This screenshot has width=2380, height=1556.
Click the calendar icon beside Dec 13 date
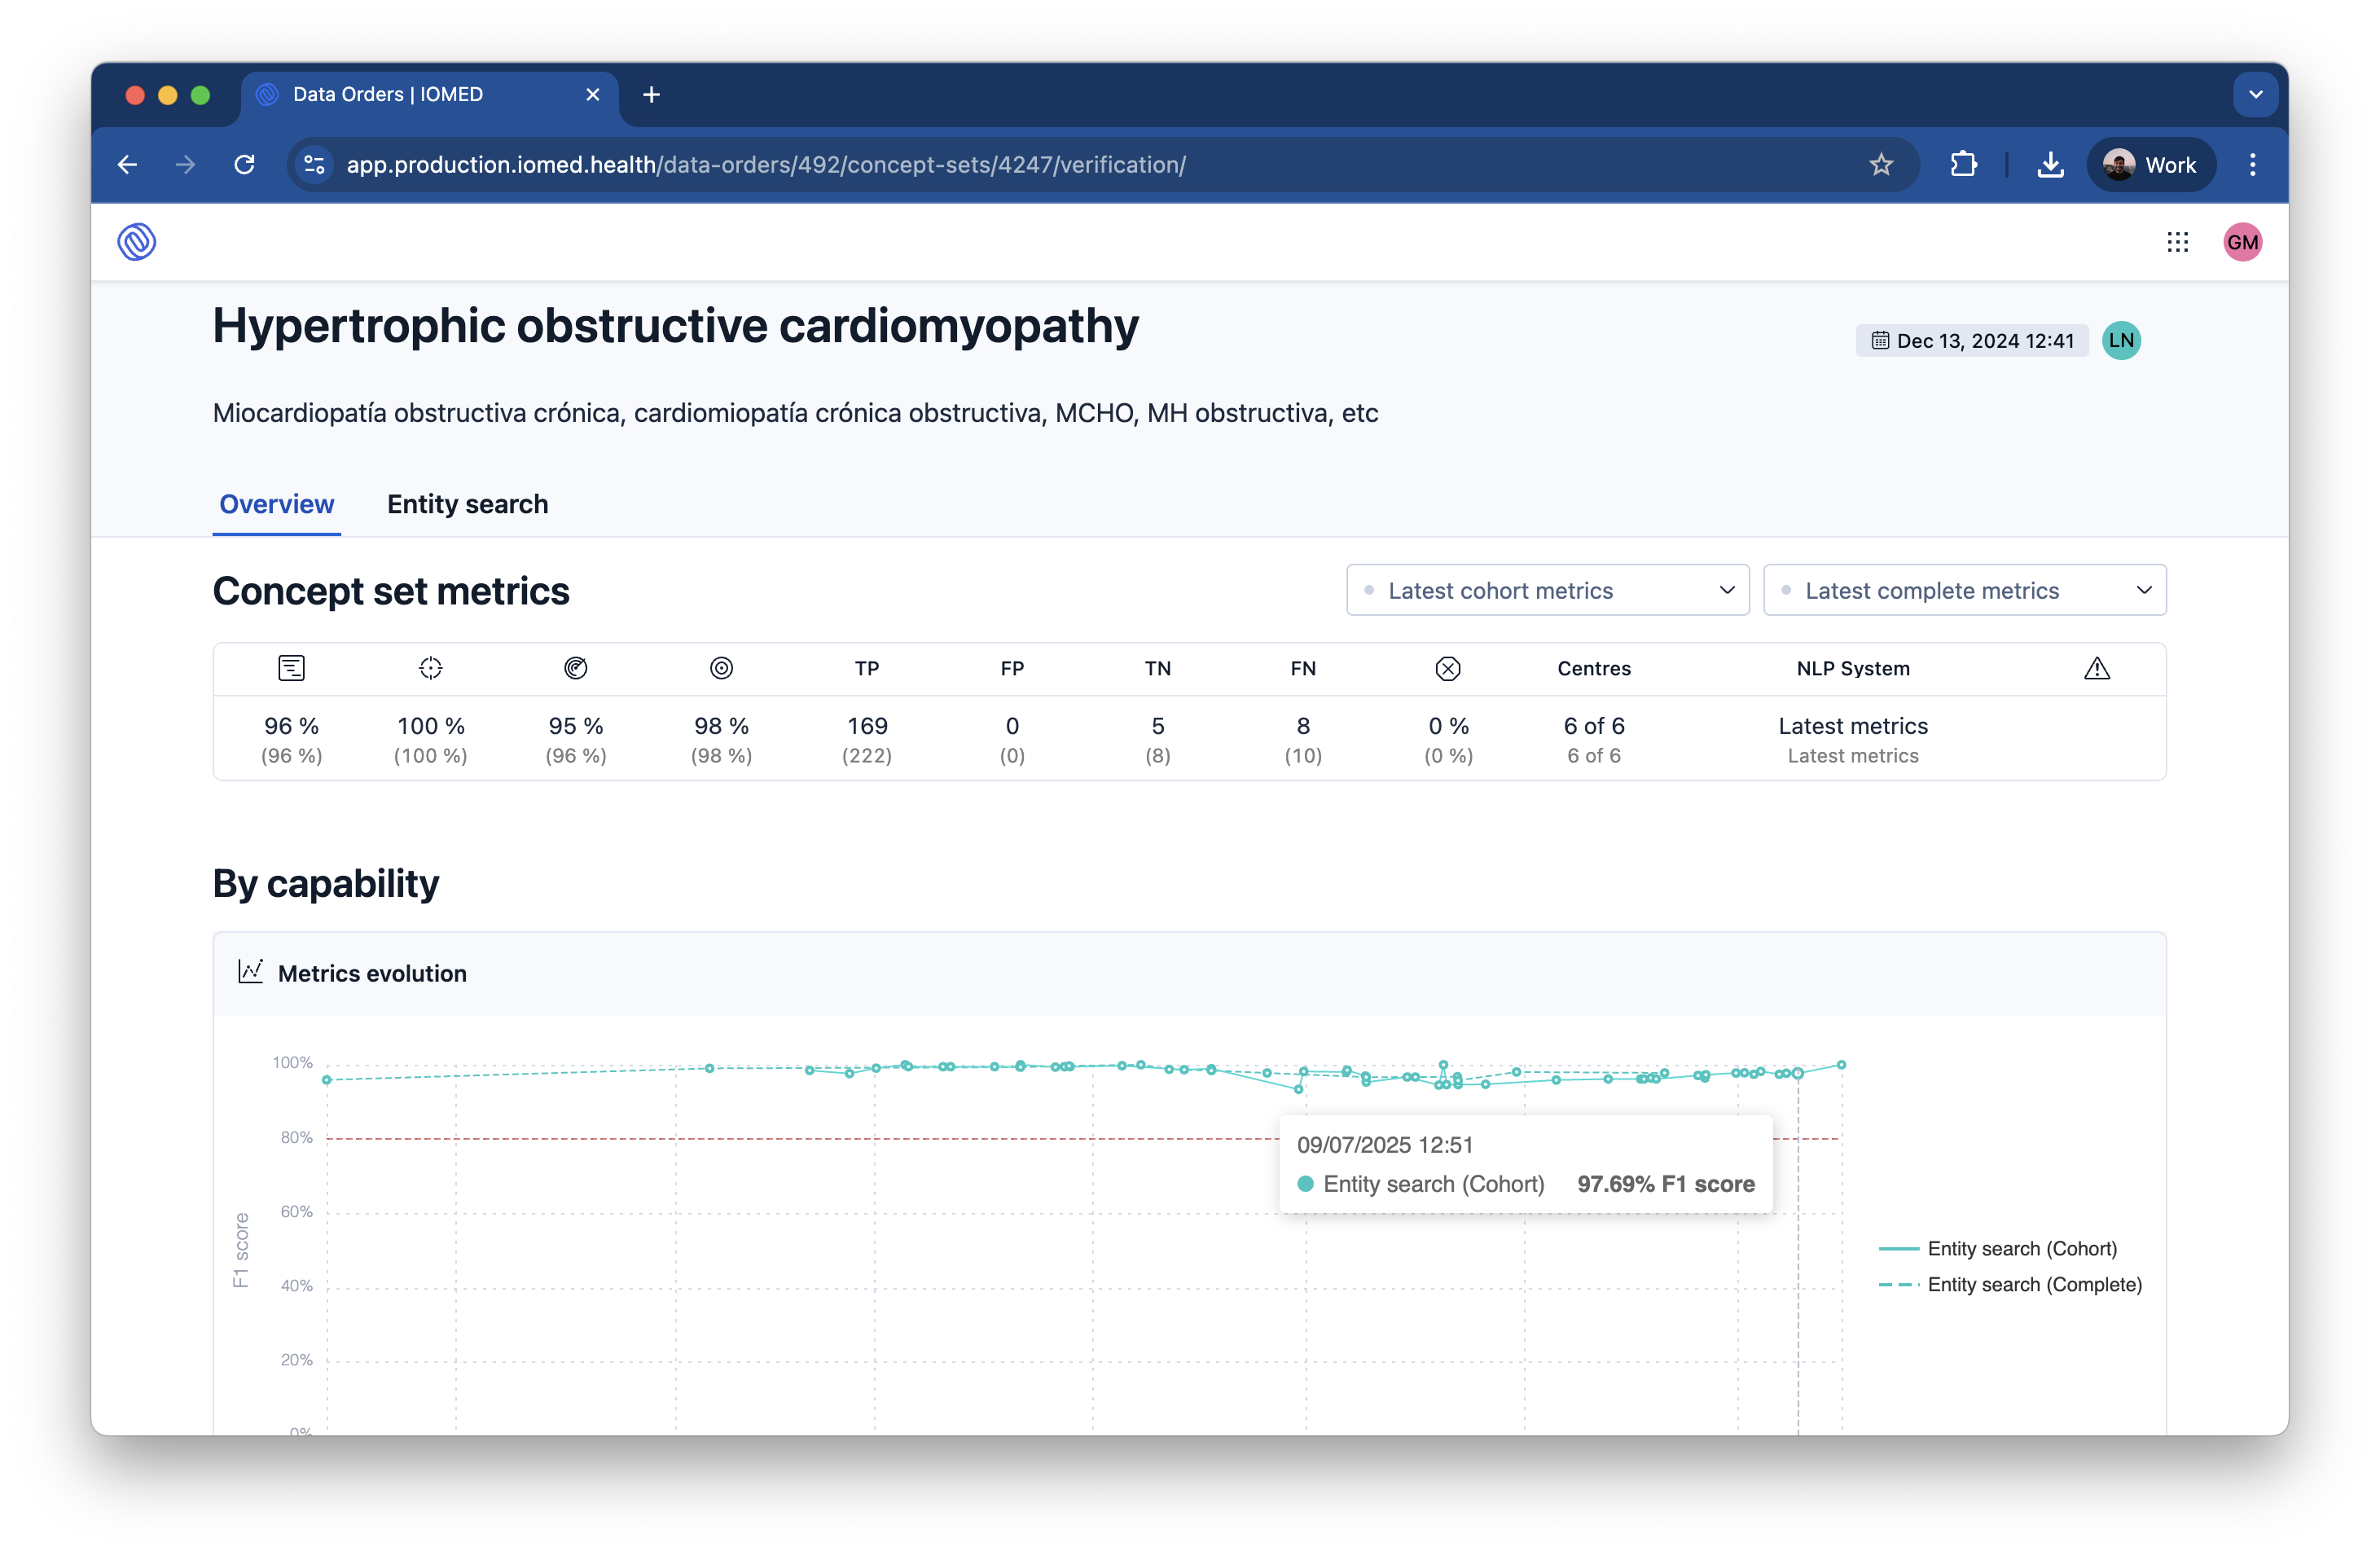click(1879, 340)
